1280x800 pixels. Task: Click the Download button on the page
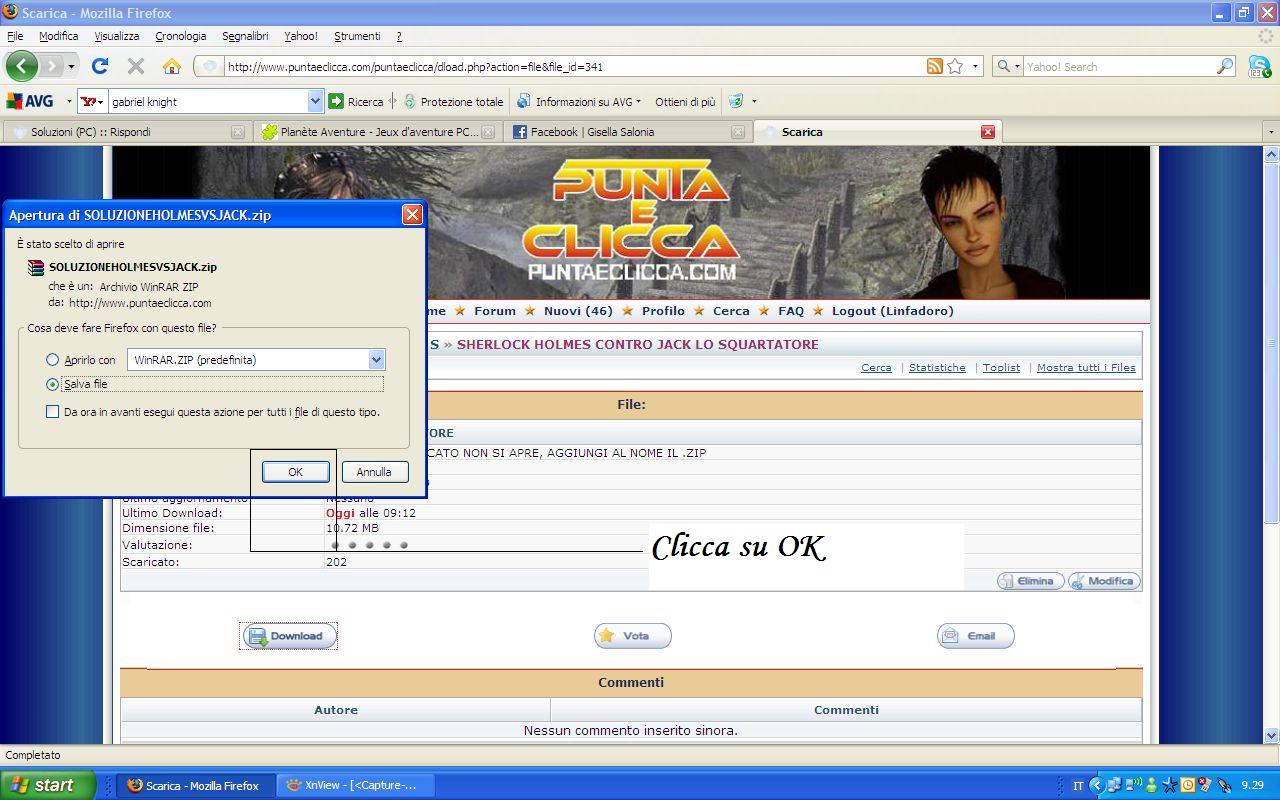coord(289,636)
